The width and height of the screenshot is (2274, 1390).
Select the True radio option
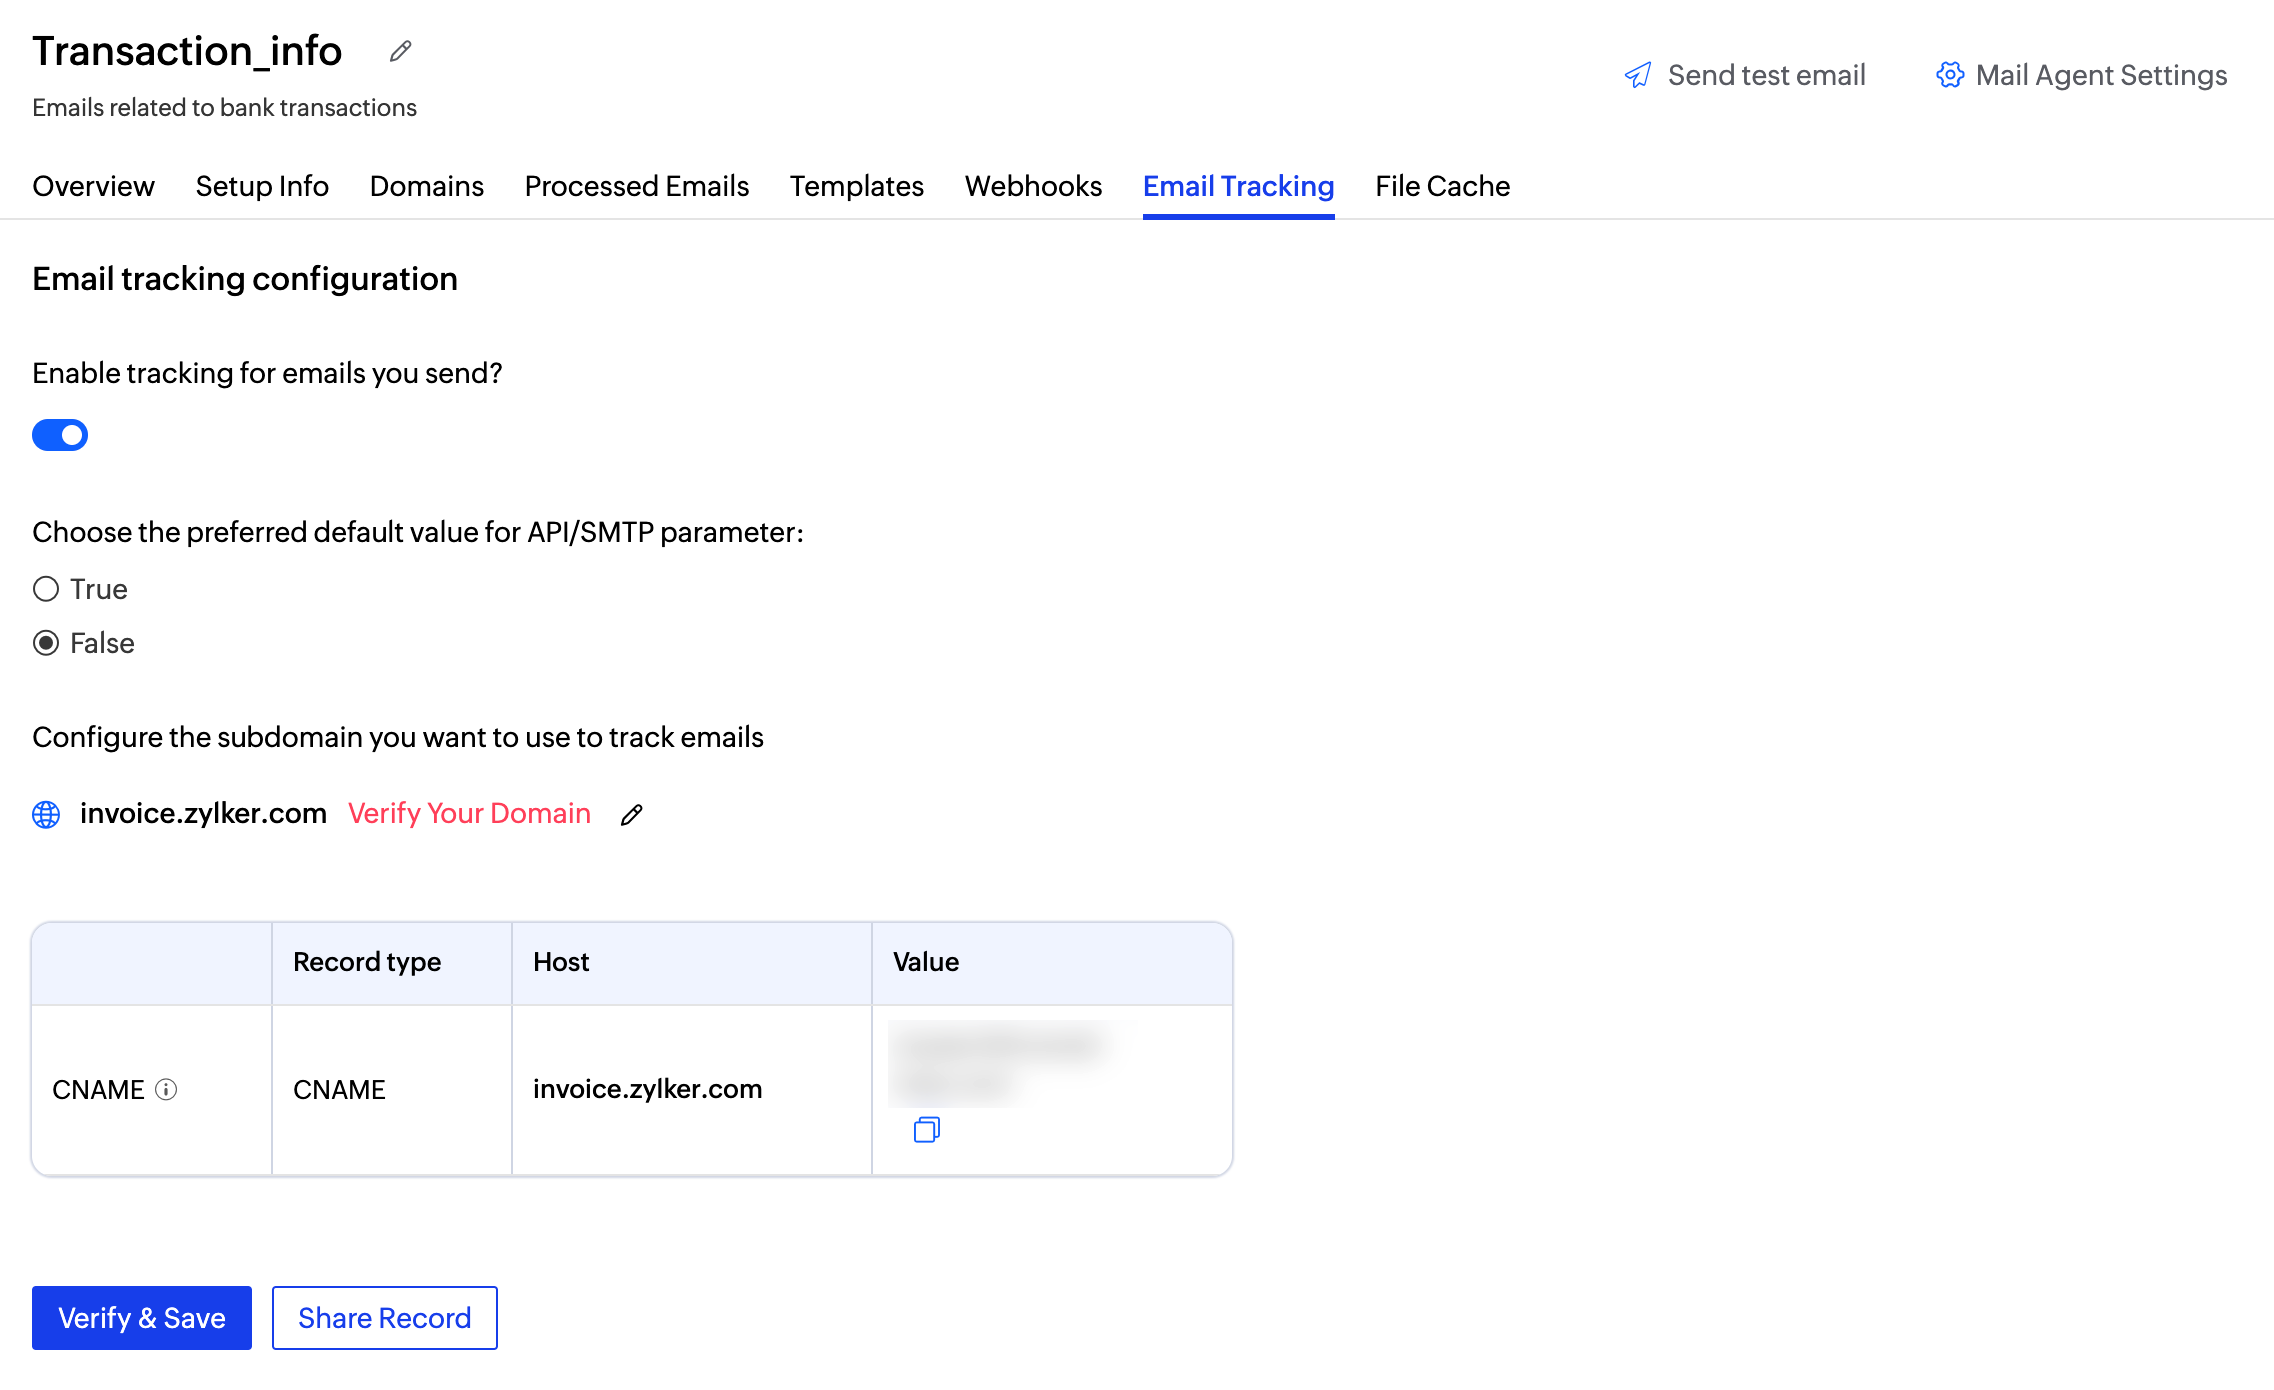click(x=46, y=589)
